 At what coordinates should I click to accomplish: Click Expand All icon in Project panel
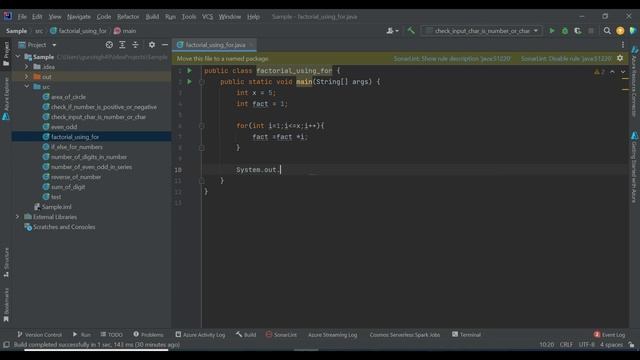(122, 45)
